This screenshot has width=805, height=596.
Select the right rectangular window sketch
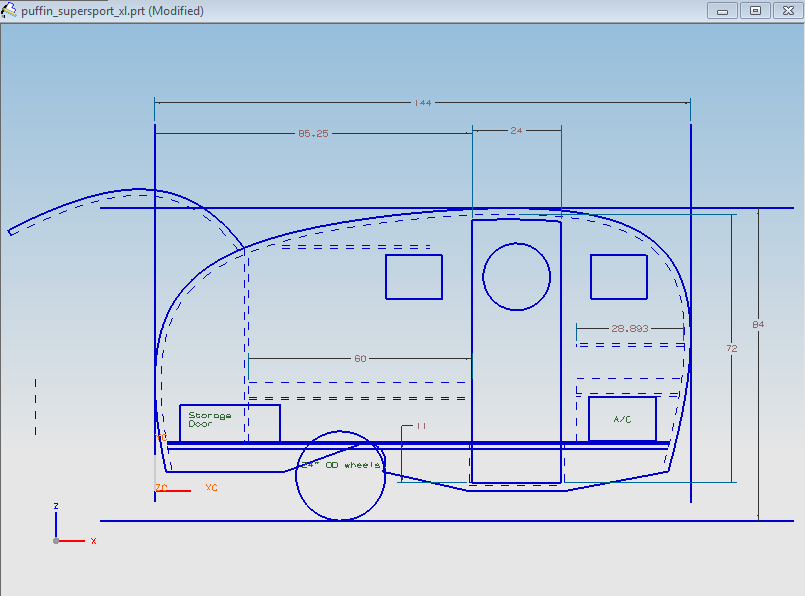click(619, 277)
